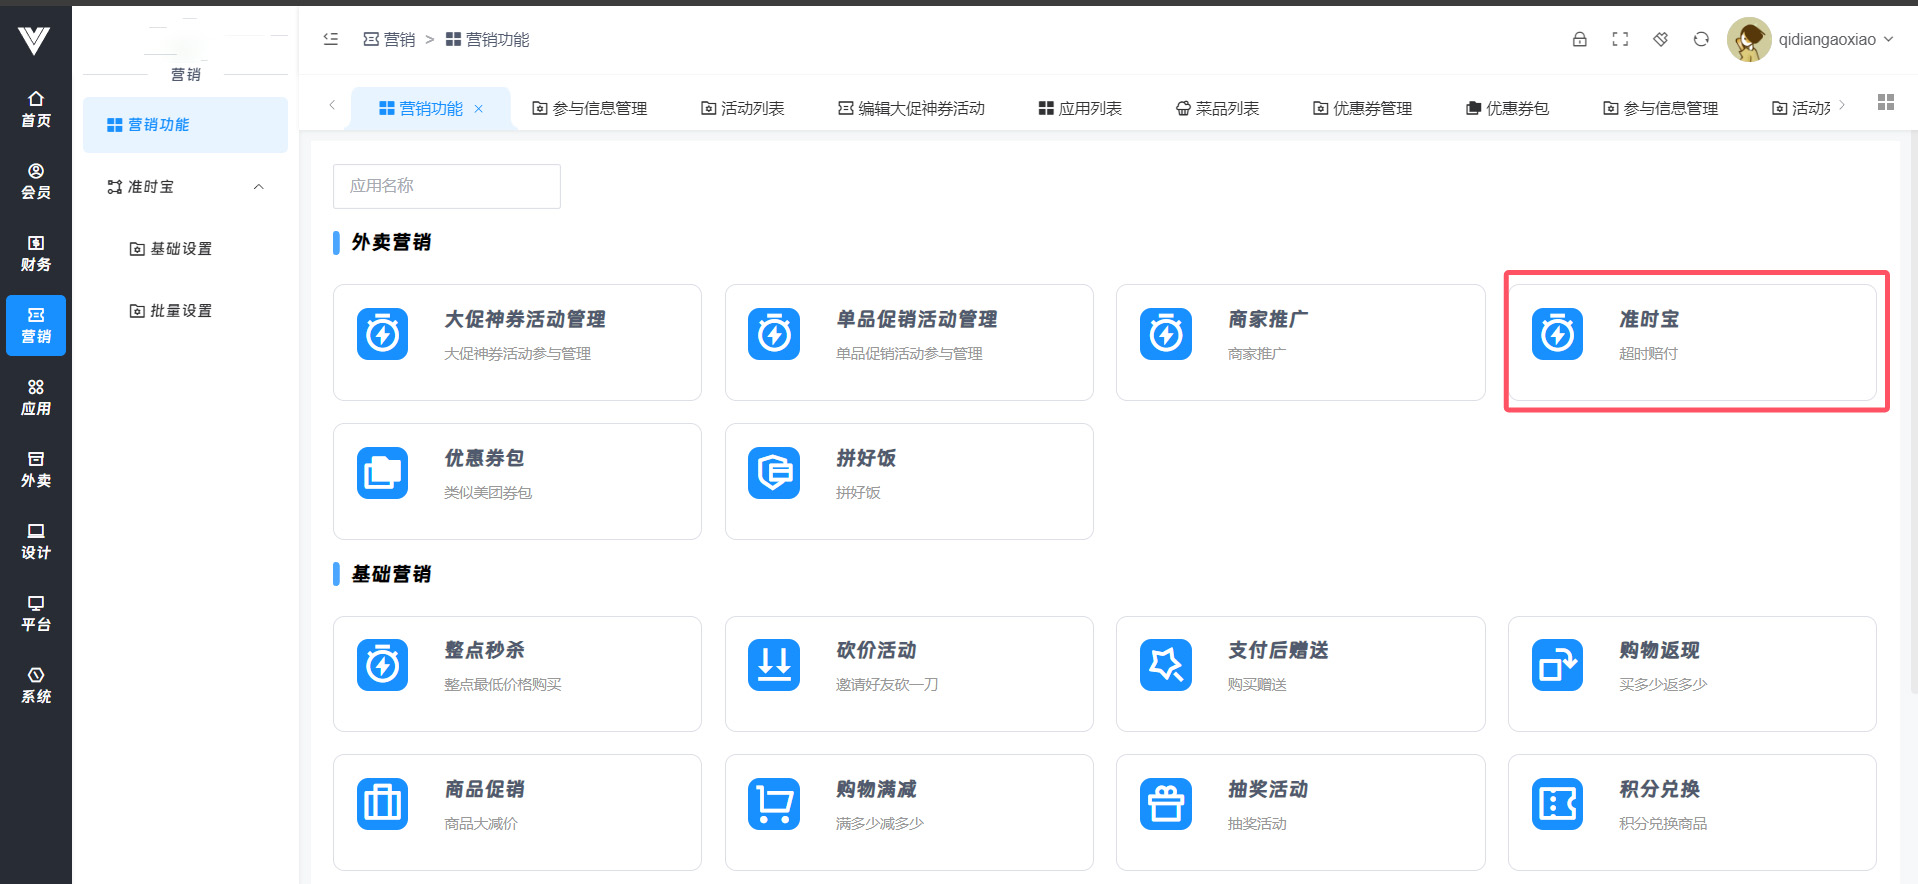This screenshot has width=1918, height=884.
Task: Collapse the sidebar menu with fold icon
Action: pyautogui.click(x=331, y=40)
